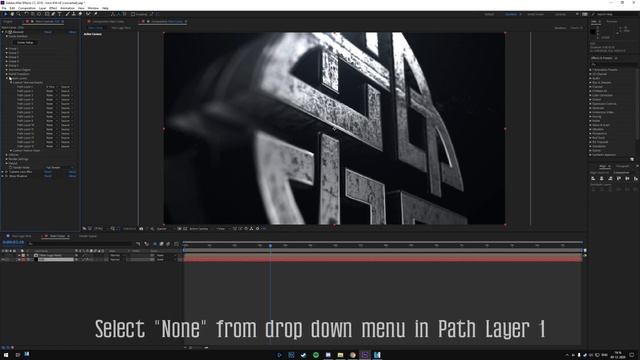Screen dimensions: 640x360
Task: Expand the Blur & Sharpen category
Action: [590, 82]
